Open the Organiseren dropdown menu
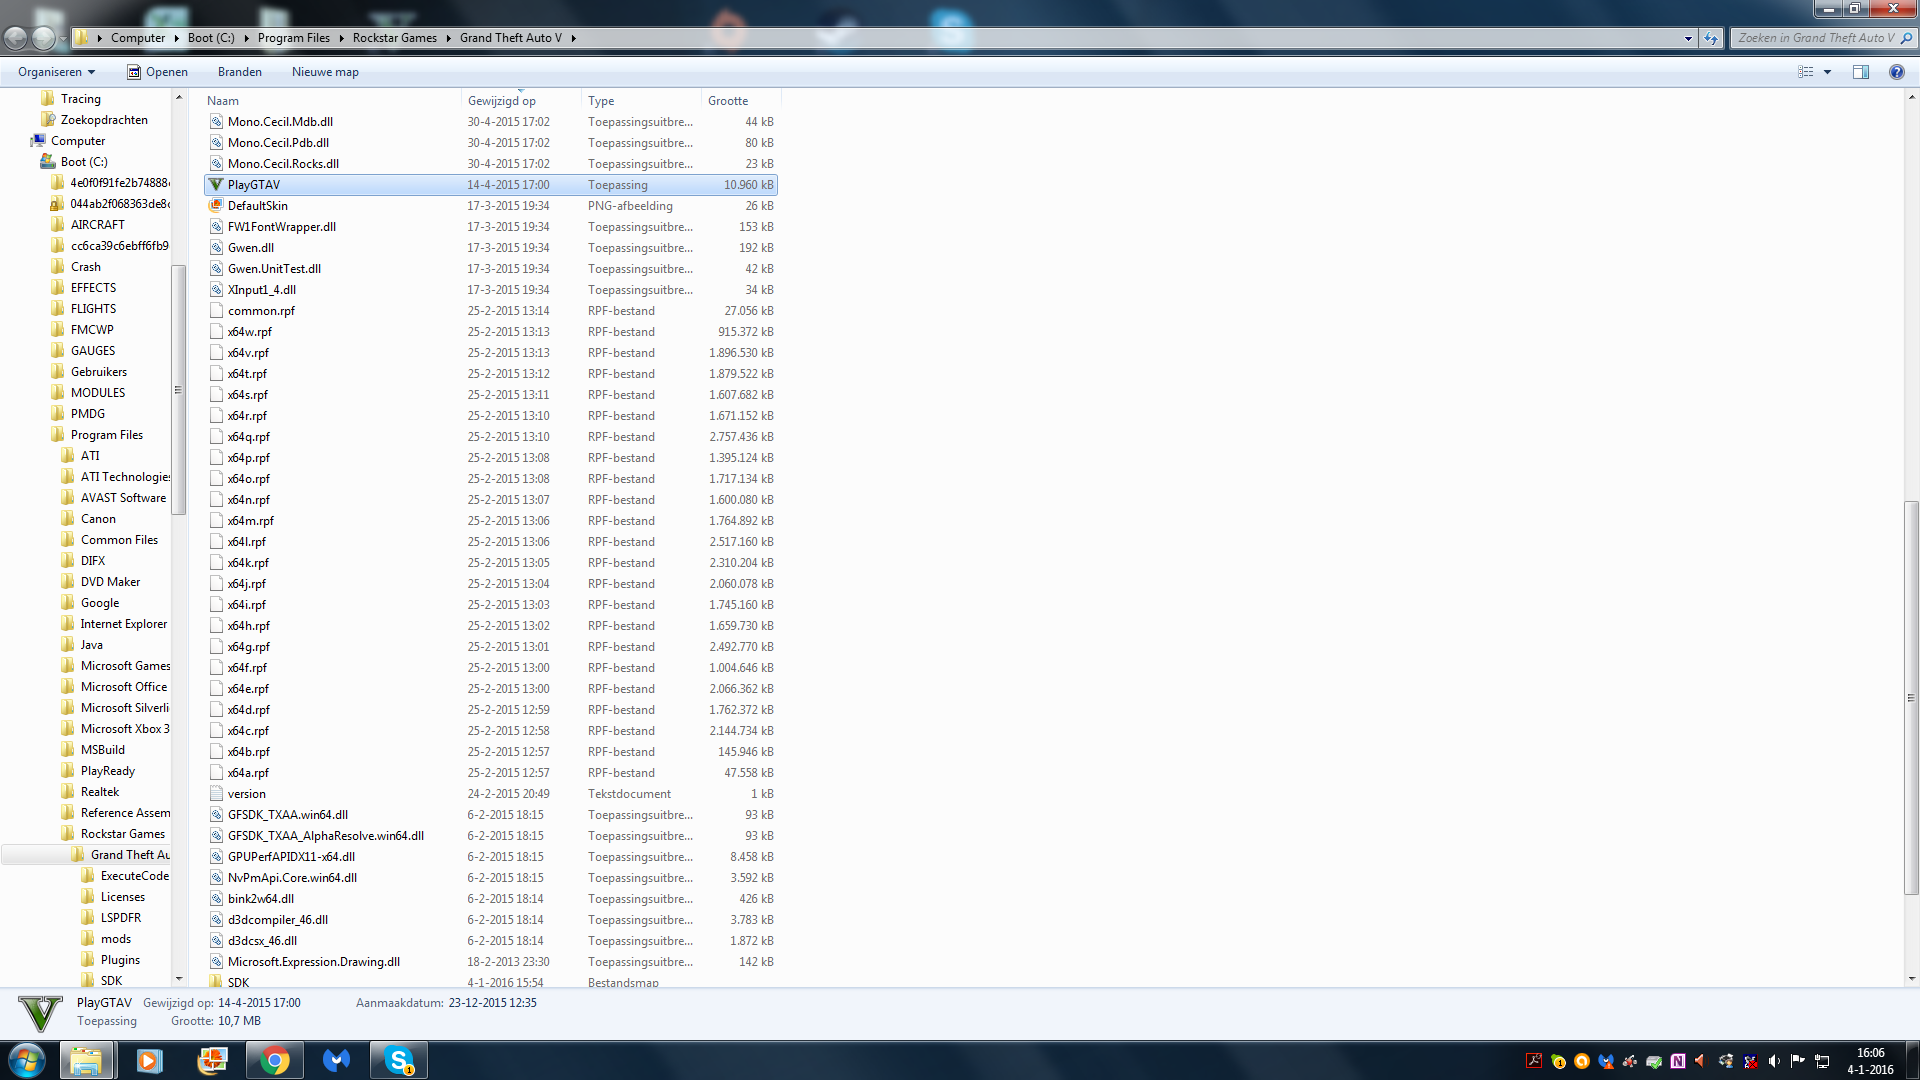This screenshot has height=1080, width=1920. [x=57, y=72]
